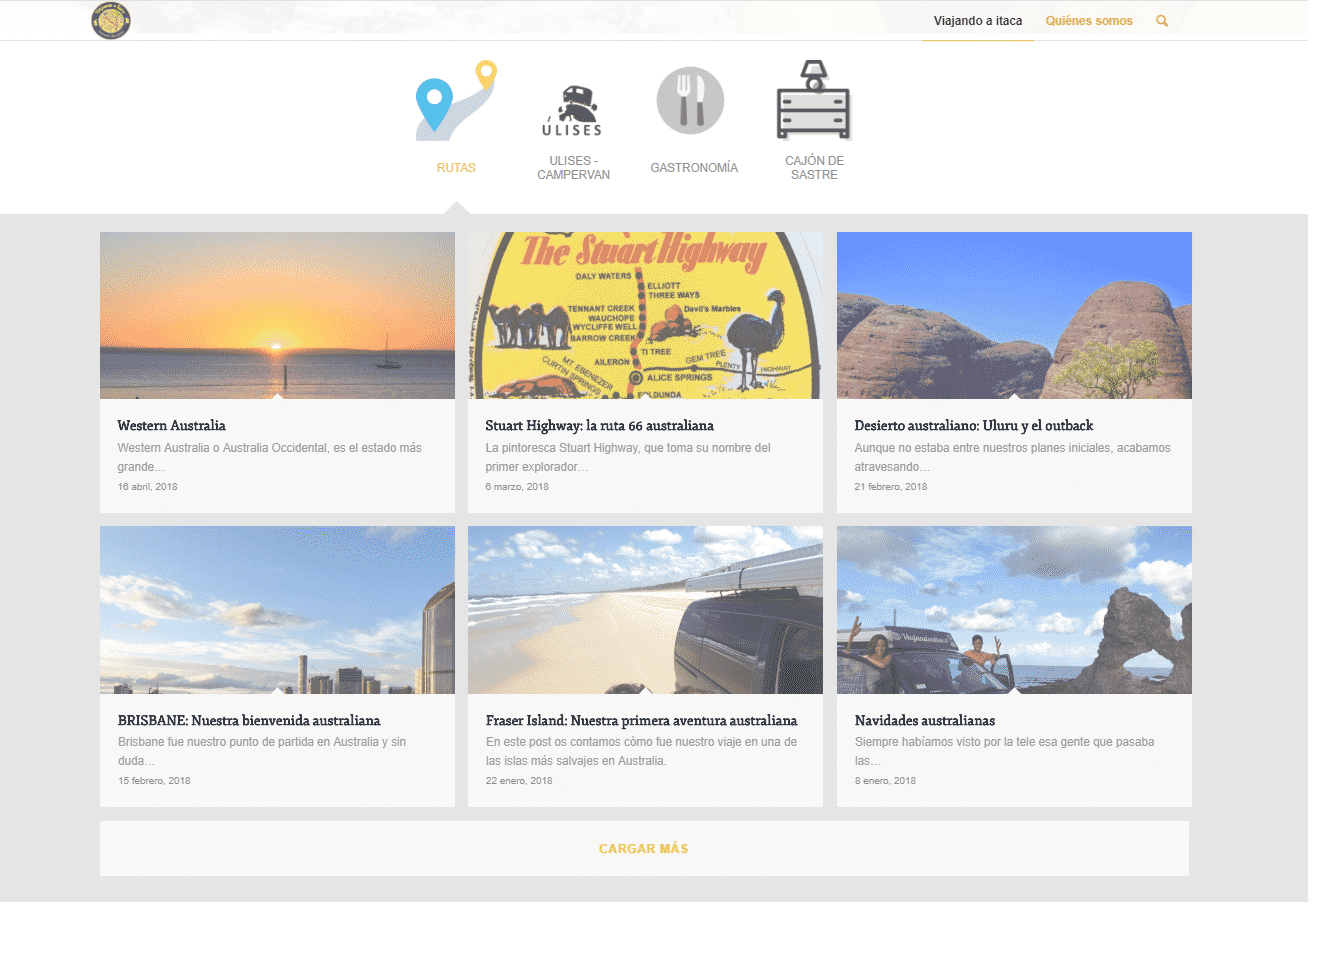Click the Gastronomía fork and knife icon
Screen dimensions: 1319x956
pyautogui.click(x=690, y=101)
